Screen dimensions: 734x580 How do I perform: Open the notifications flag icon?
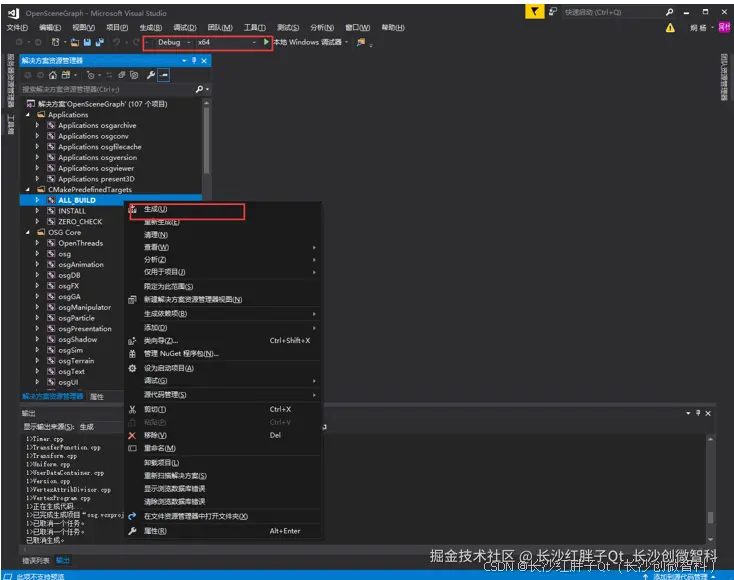(x=534, y=12)
